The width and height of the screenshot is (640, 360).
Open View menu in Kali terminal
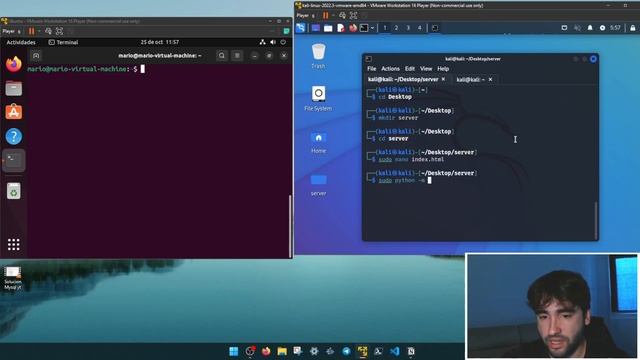click(x=426, y=69)
